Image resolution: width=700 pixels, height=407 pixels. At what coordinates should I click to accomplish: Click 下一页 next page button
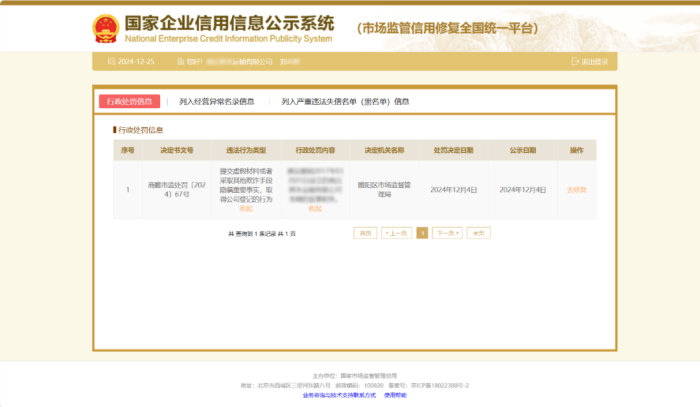point(447,233)
